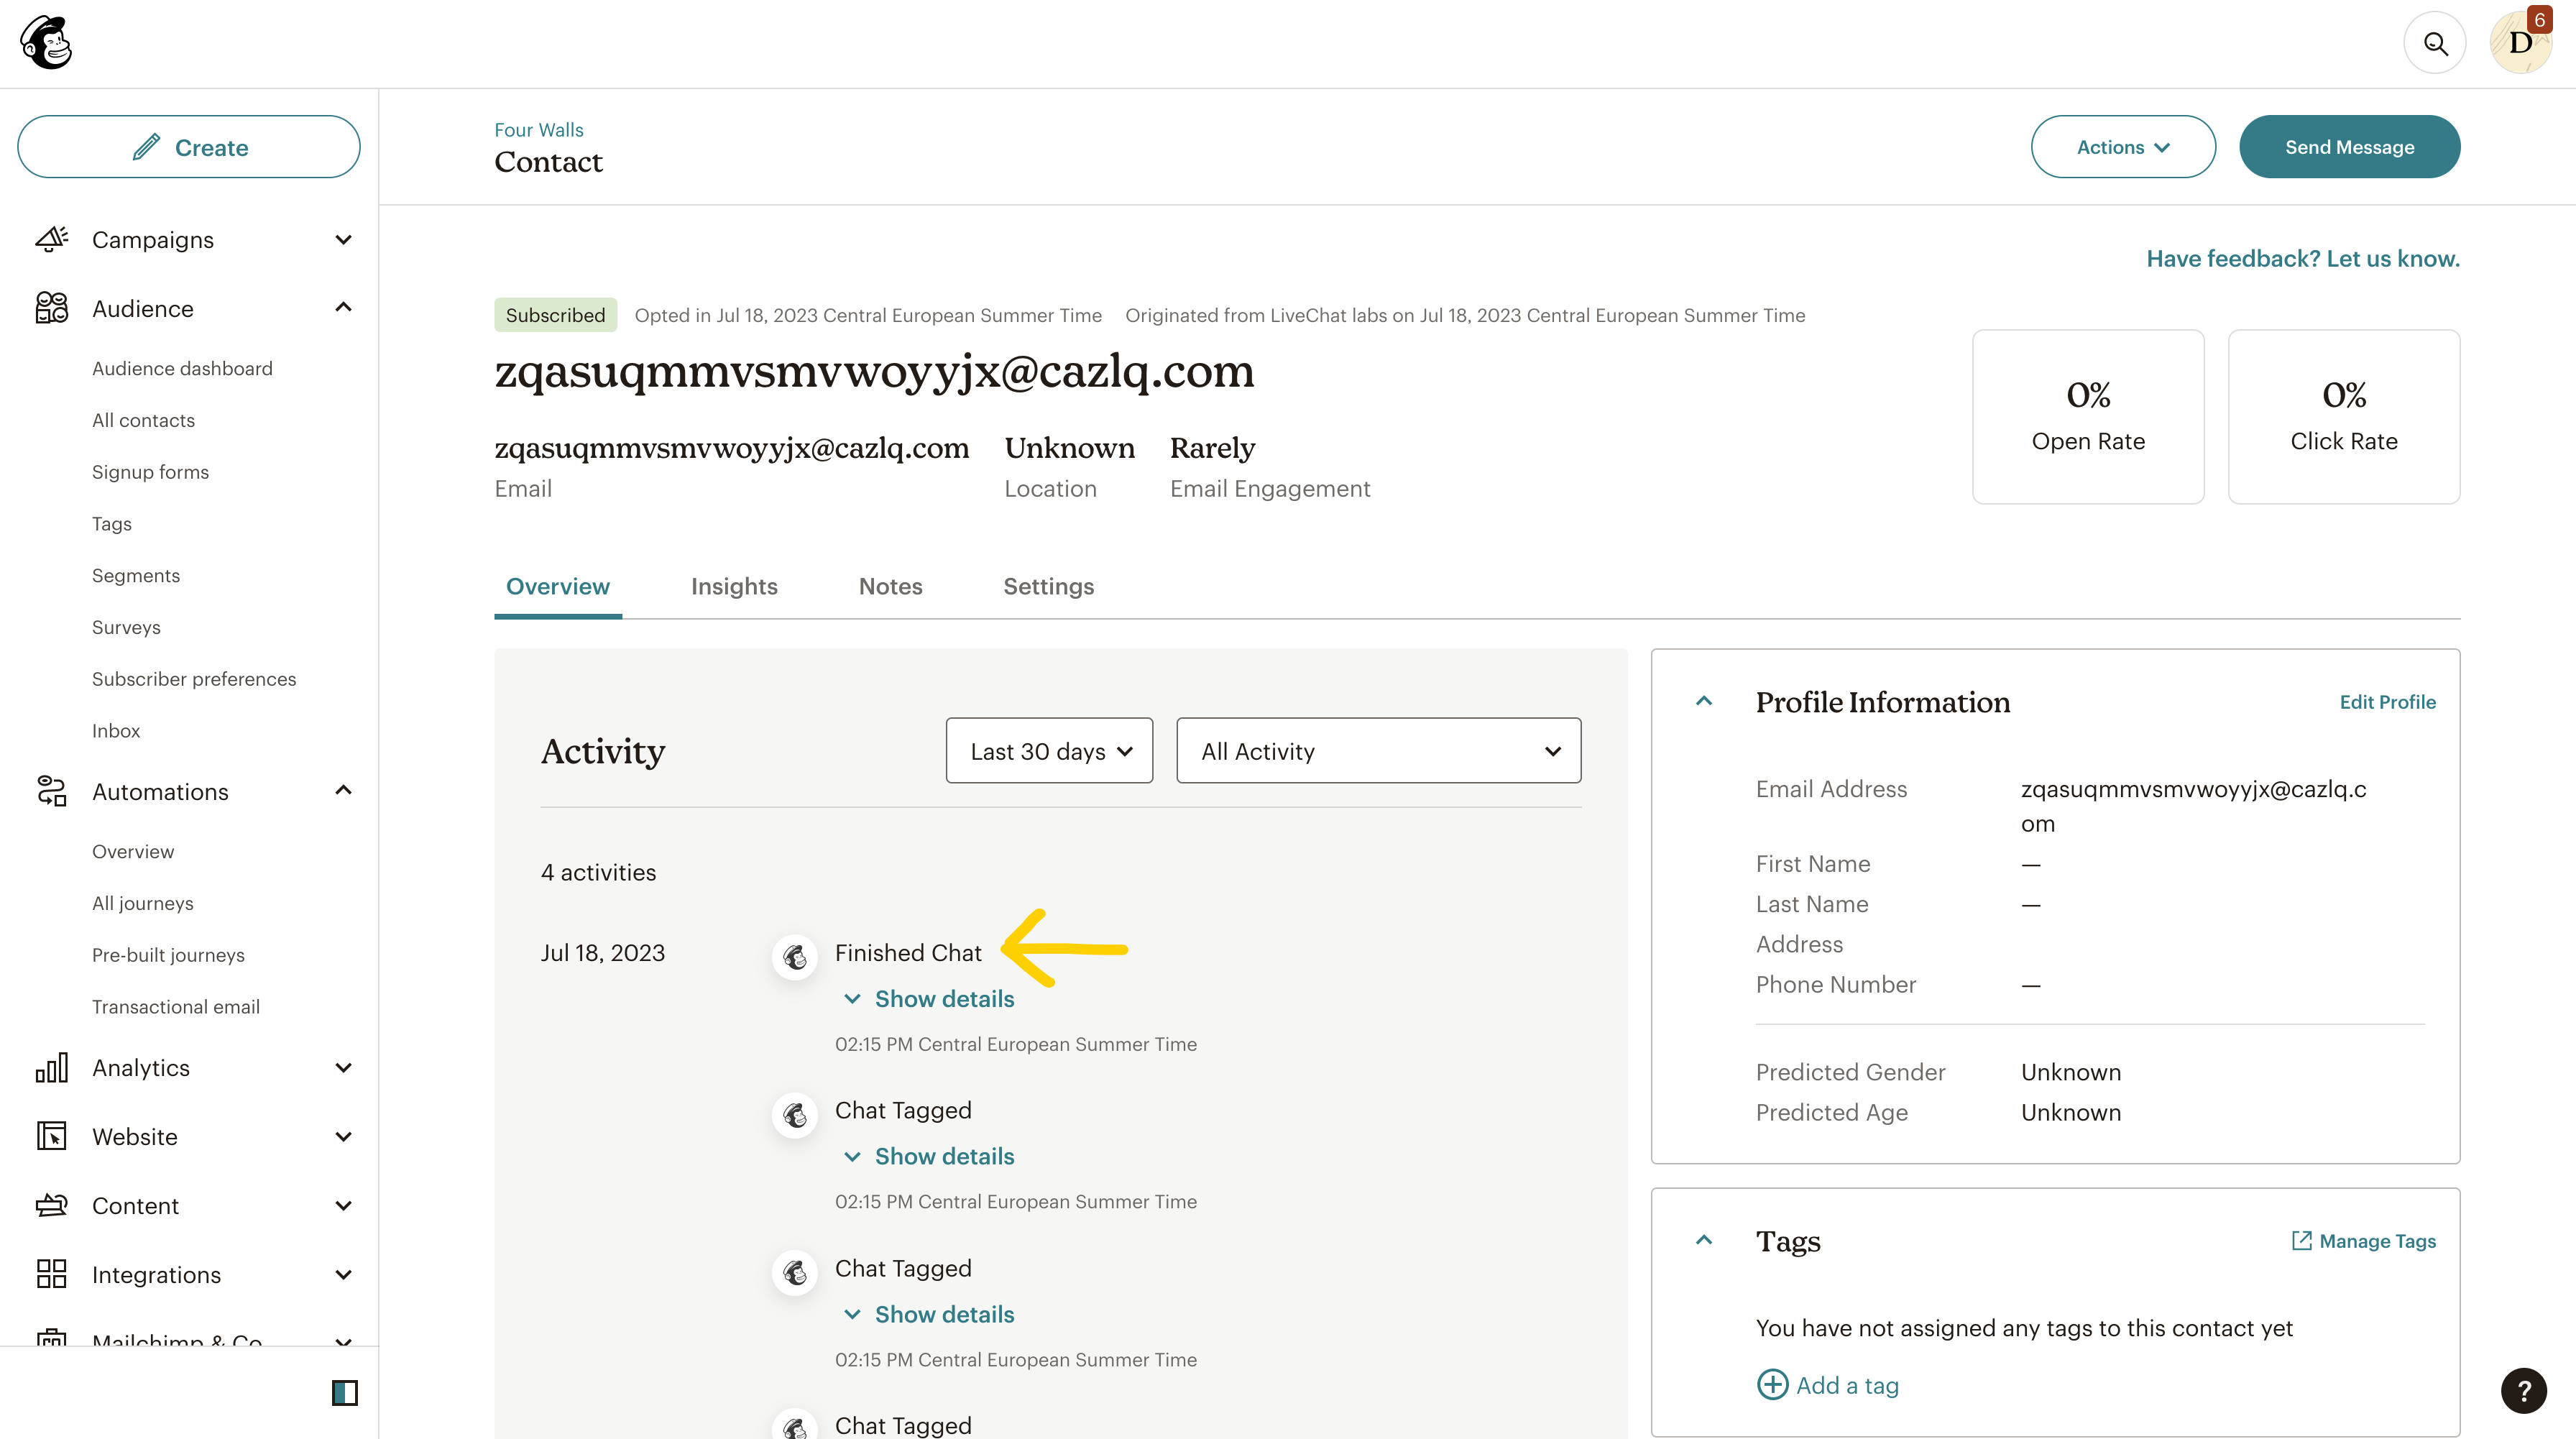
Task: Click the Campaigns megaphone icon
Action: coord(52,239)
